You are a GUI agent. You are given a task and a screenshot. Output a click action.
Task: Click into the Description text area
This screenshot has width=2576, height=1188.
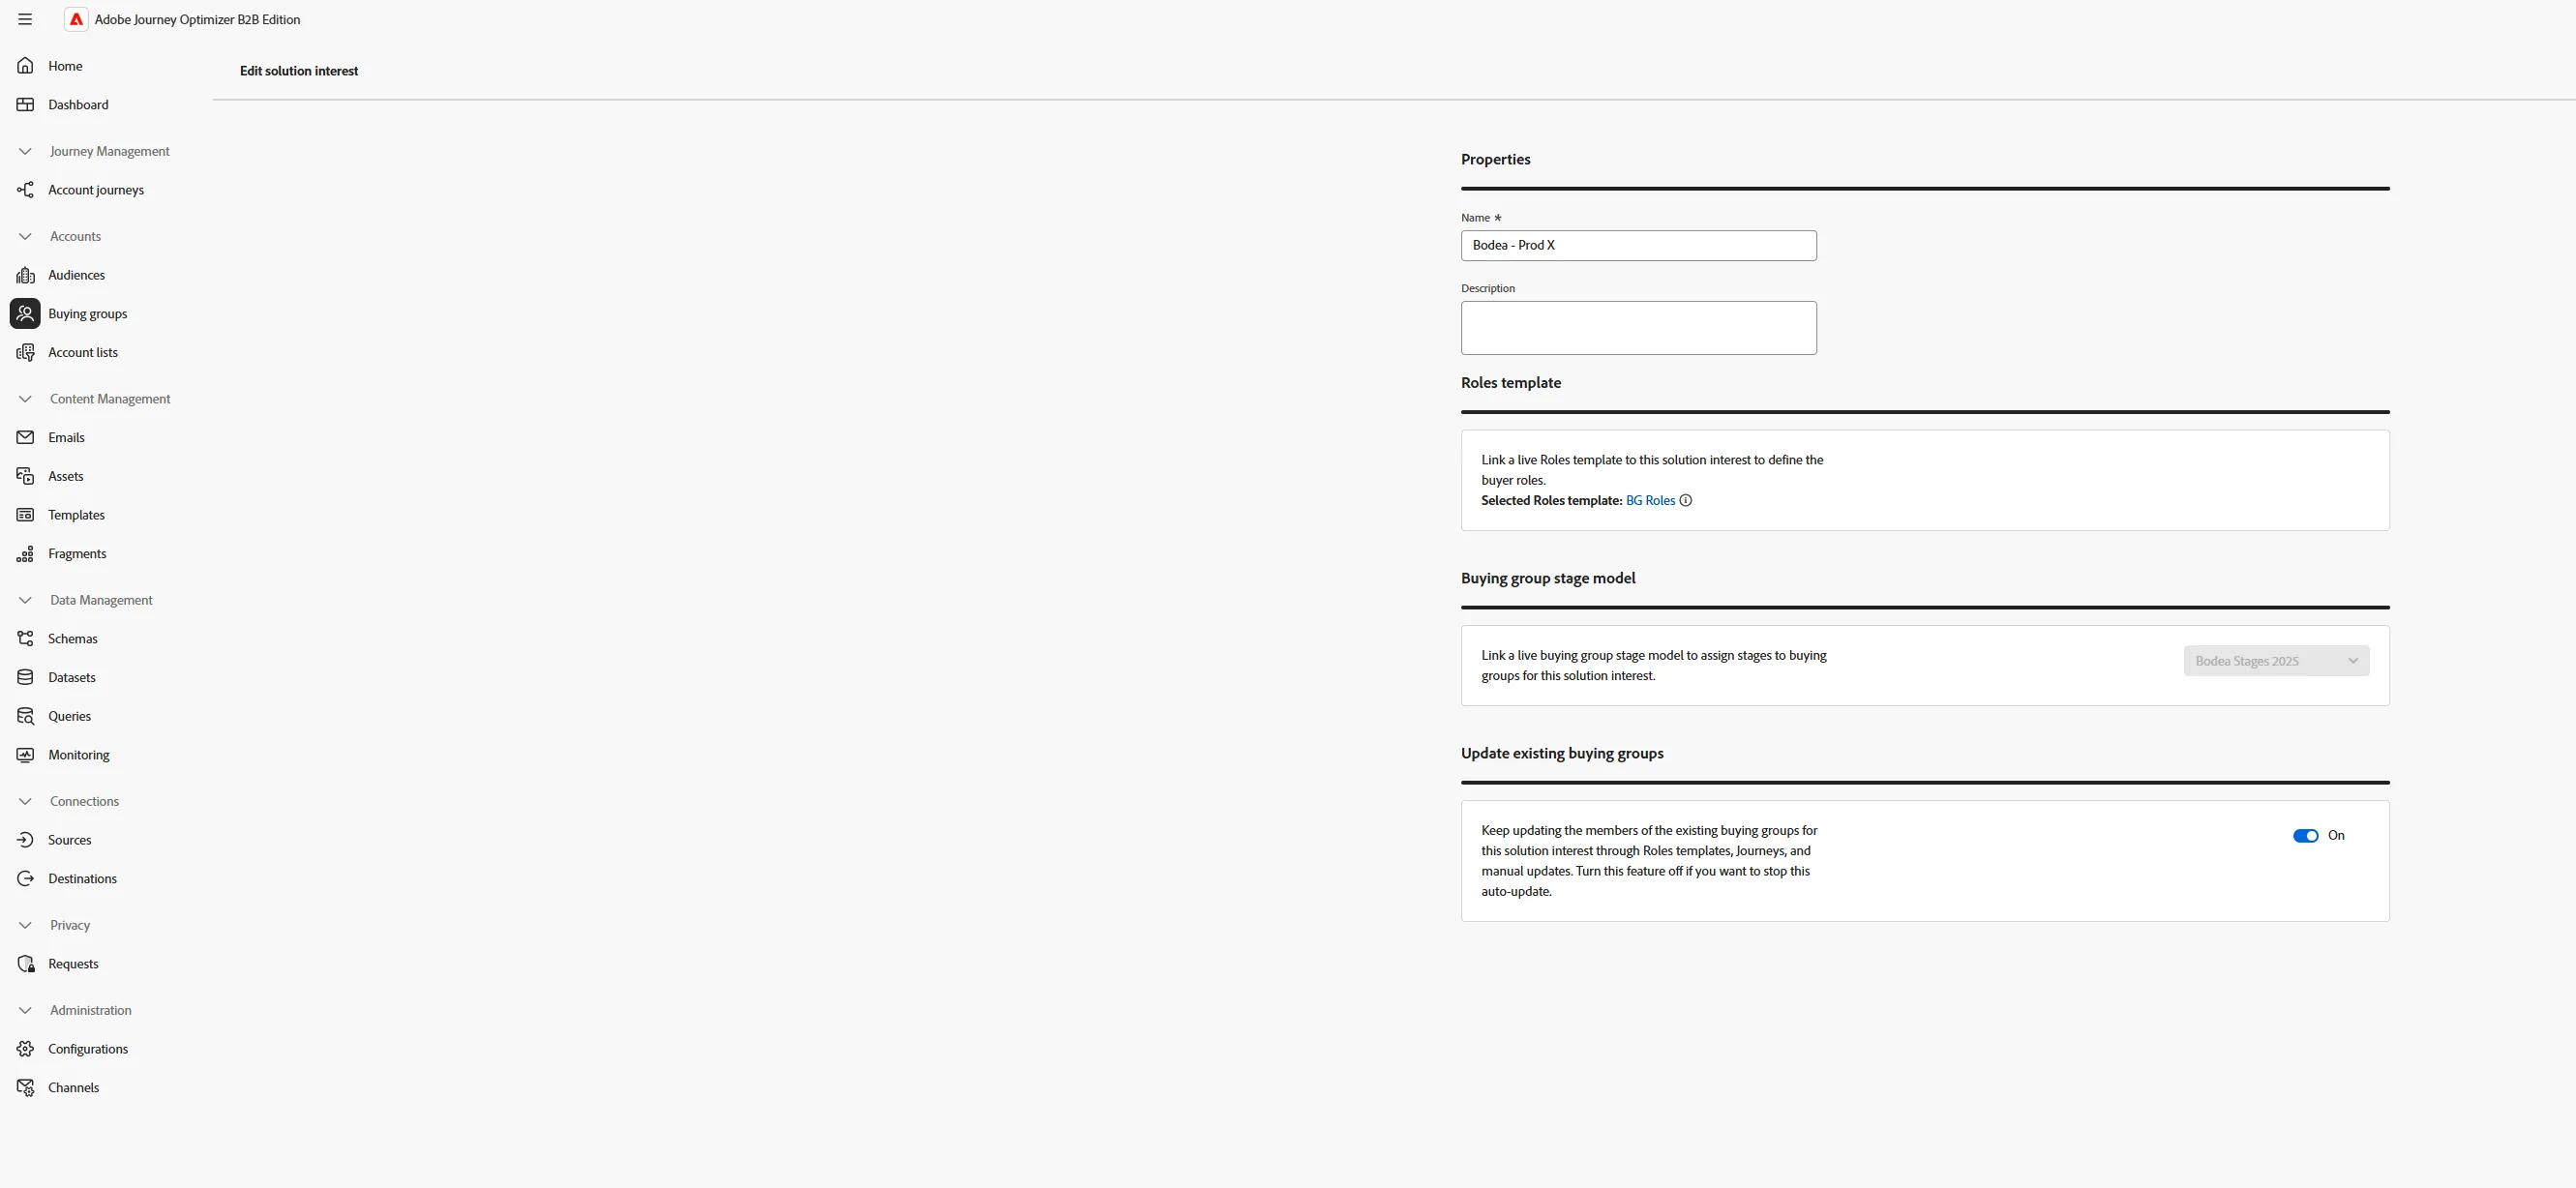point(1638,328)
